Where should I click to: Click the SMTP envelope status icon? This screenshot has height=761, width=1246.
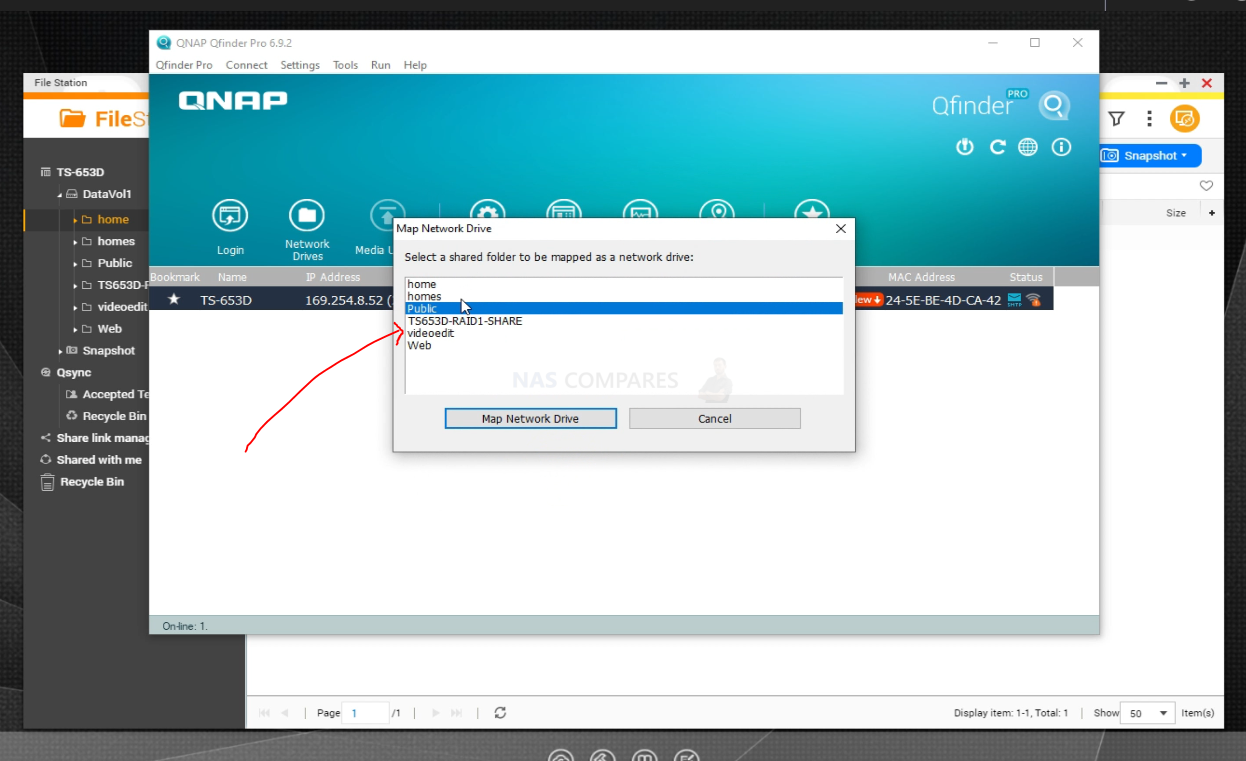tap(1014, 299)
